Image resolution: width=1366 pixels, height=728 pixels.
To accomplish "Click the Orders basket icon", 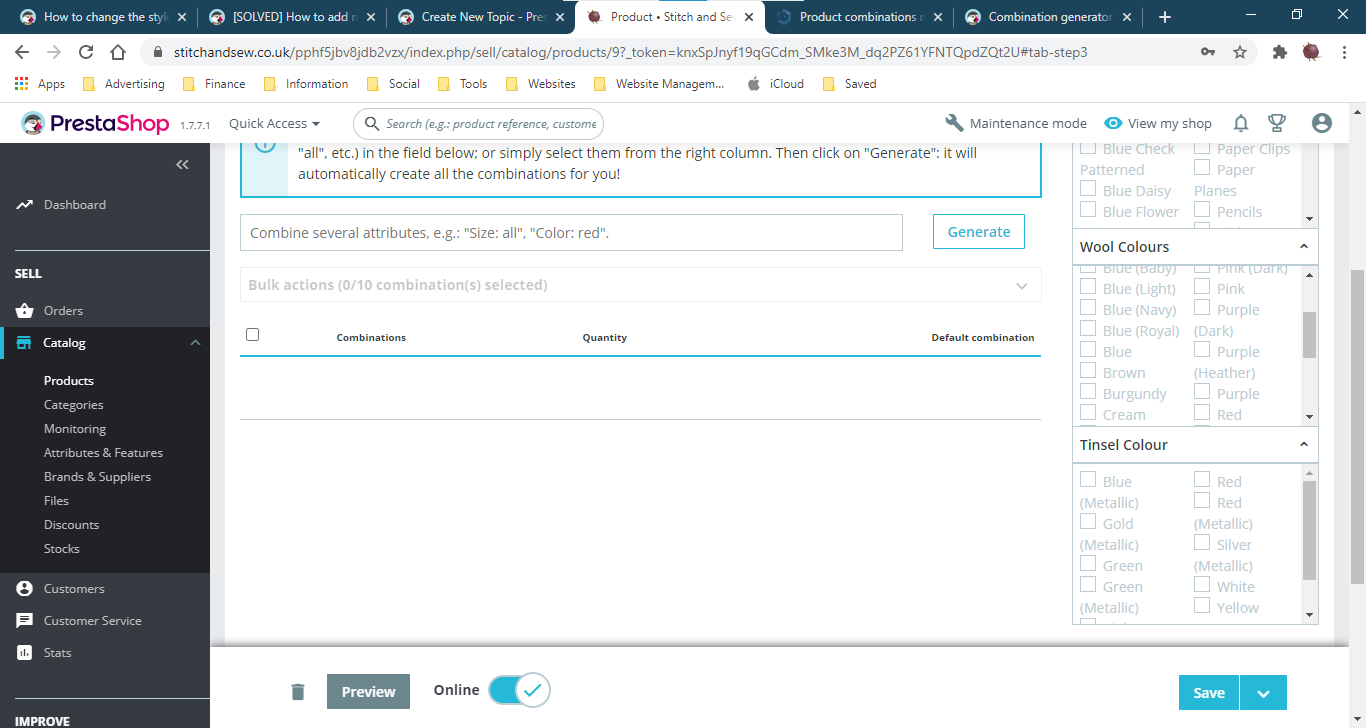I will point(25,311).
